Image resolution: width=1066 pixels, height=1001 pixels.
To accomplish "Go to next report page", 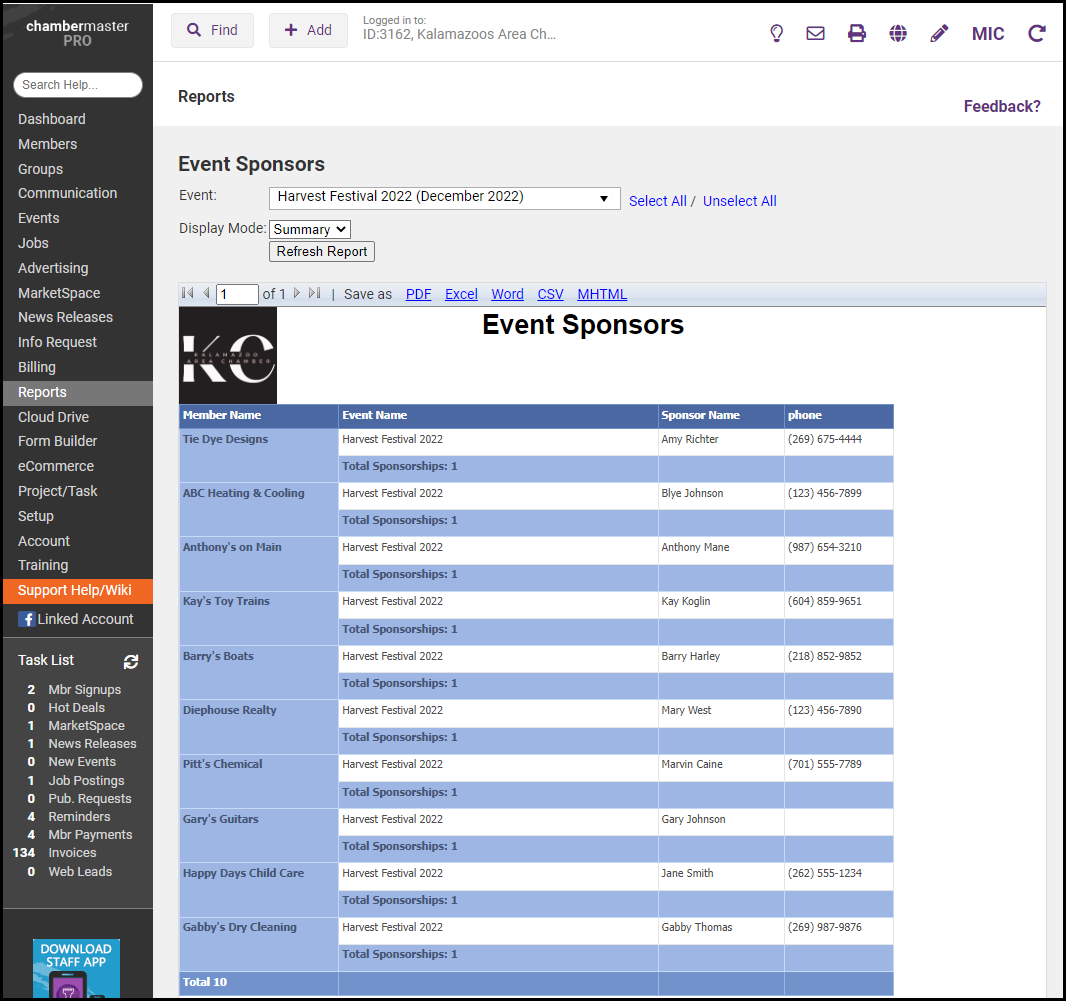I will point(296,293).
